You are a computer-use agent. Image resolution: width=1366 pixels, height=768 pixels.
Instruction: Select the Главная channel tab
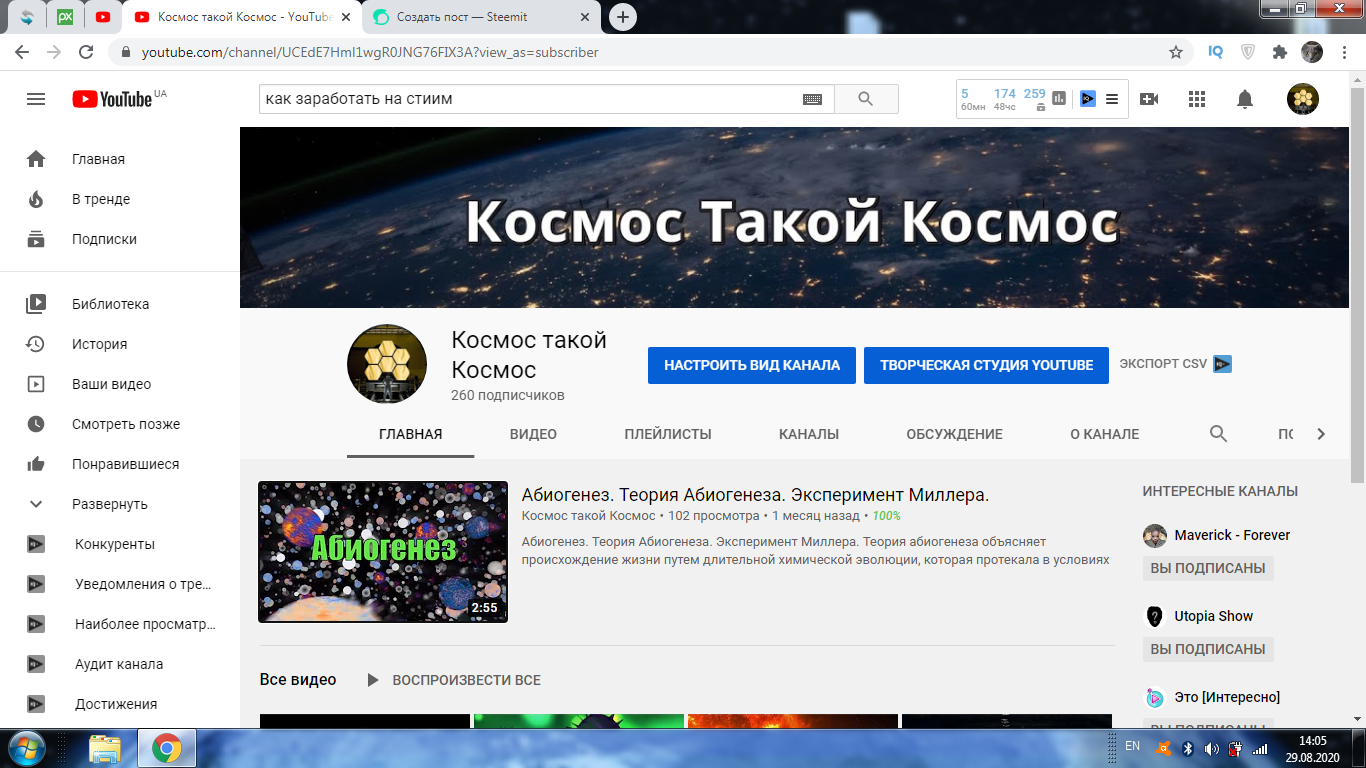pyautogui.click(x=411, y=434)
